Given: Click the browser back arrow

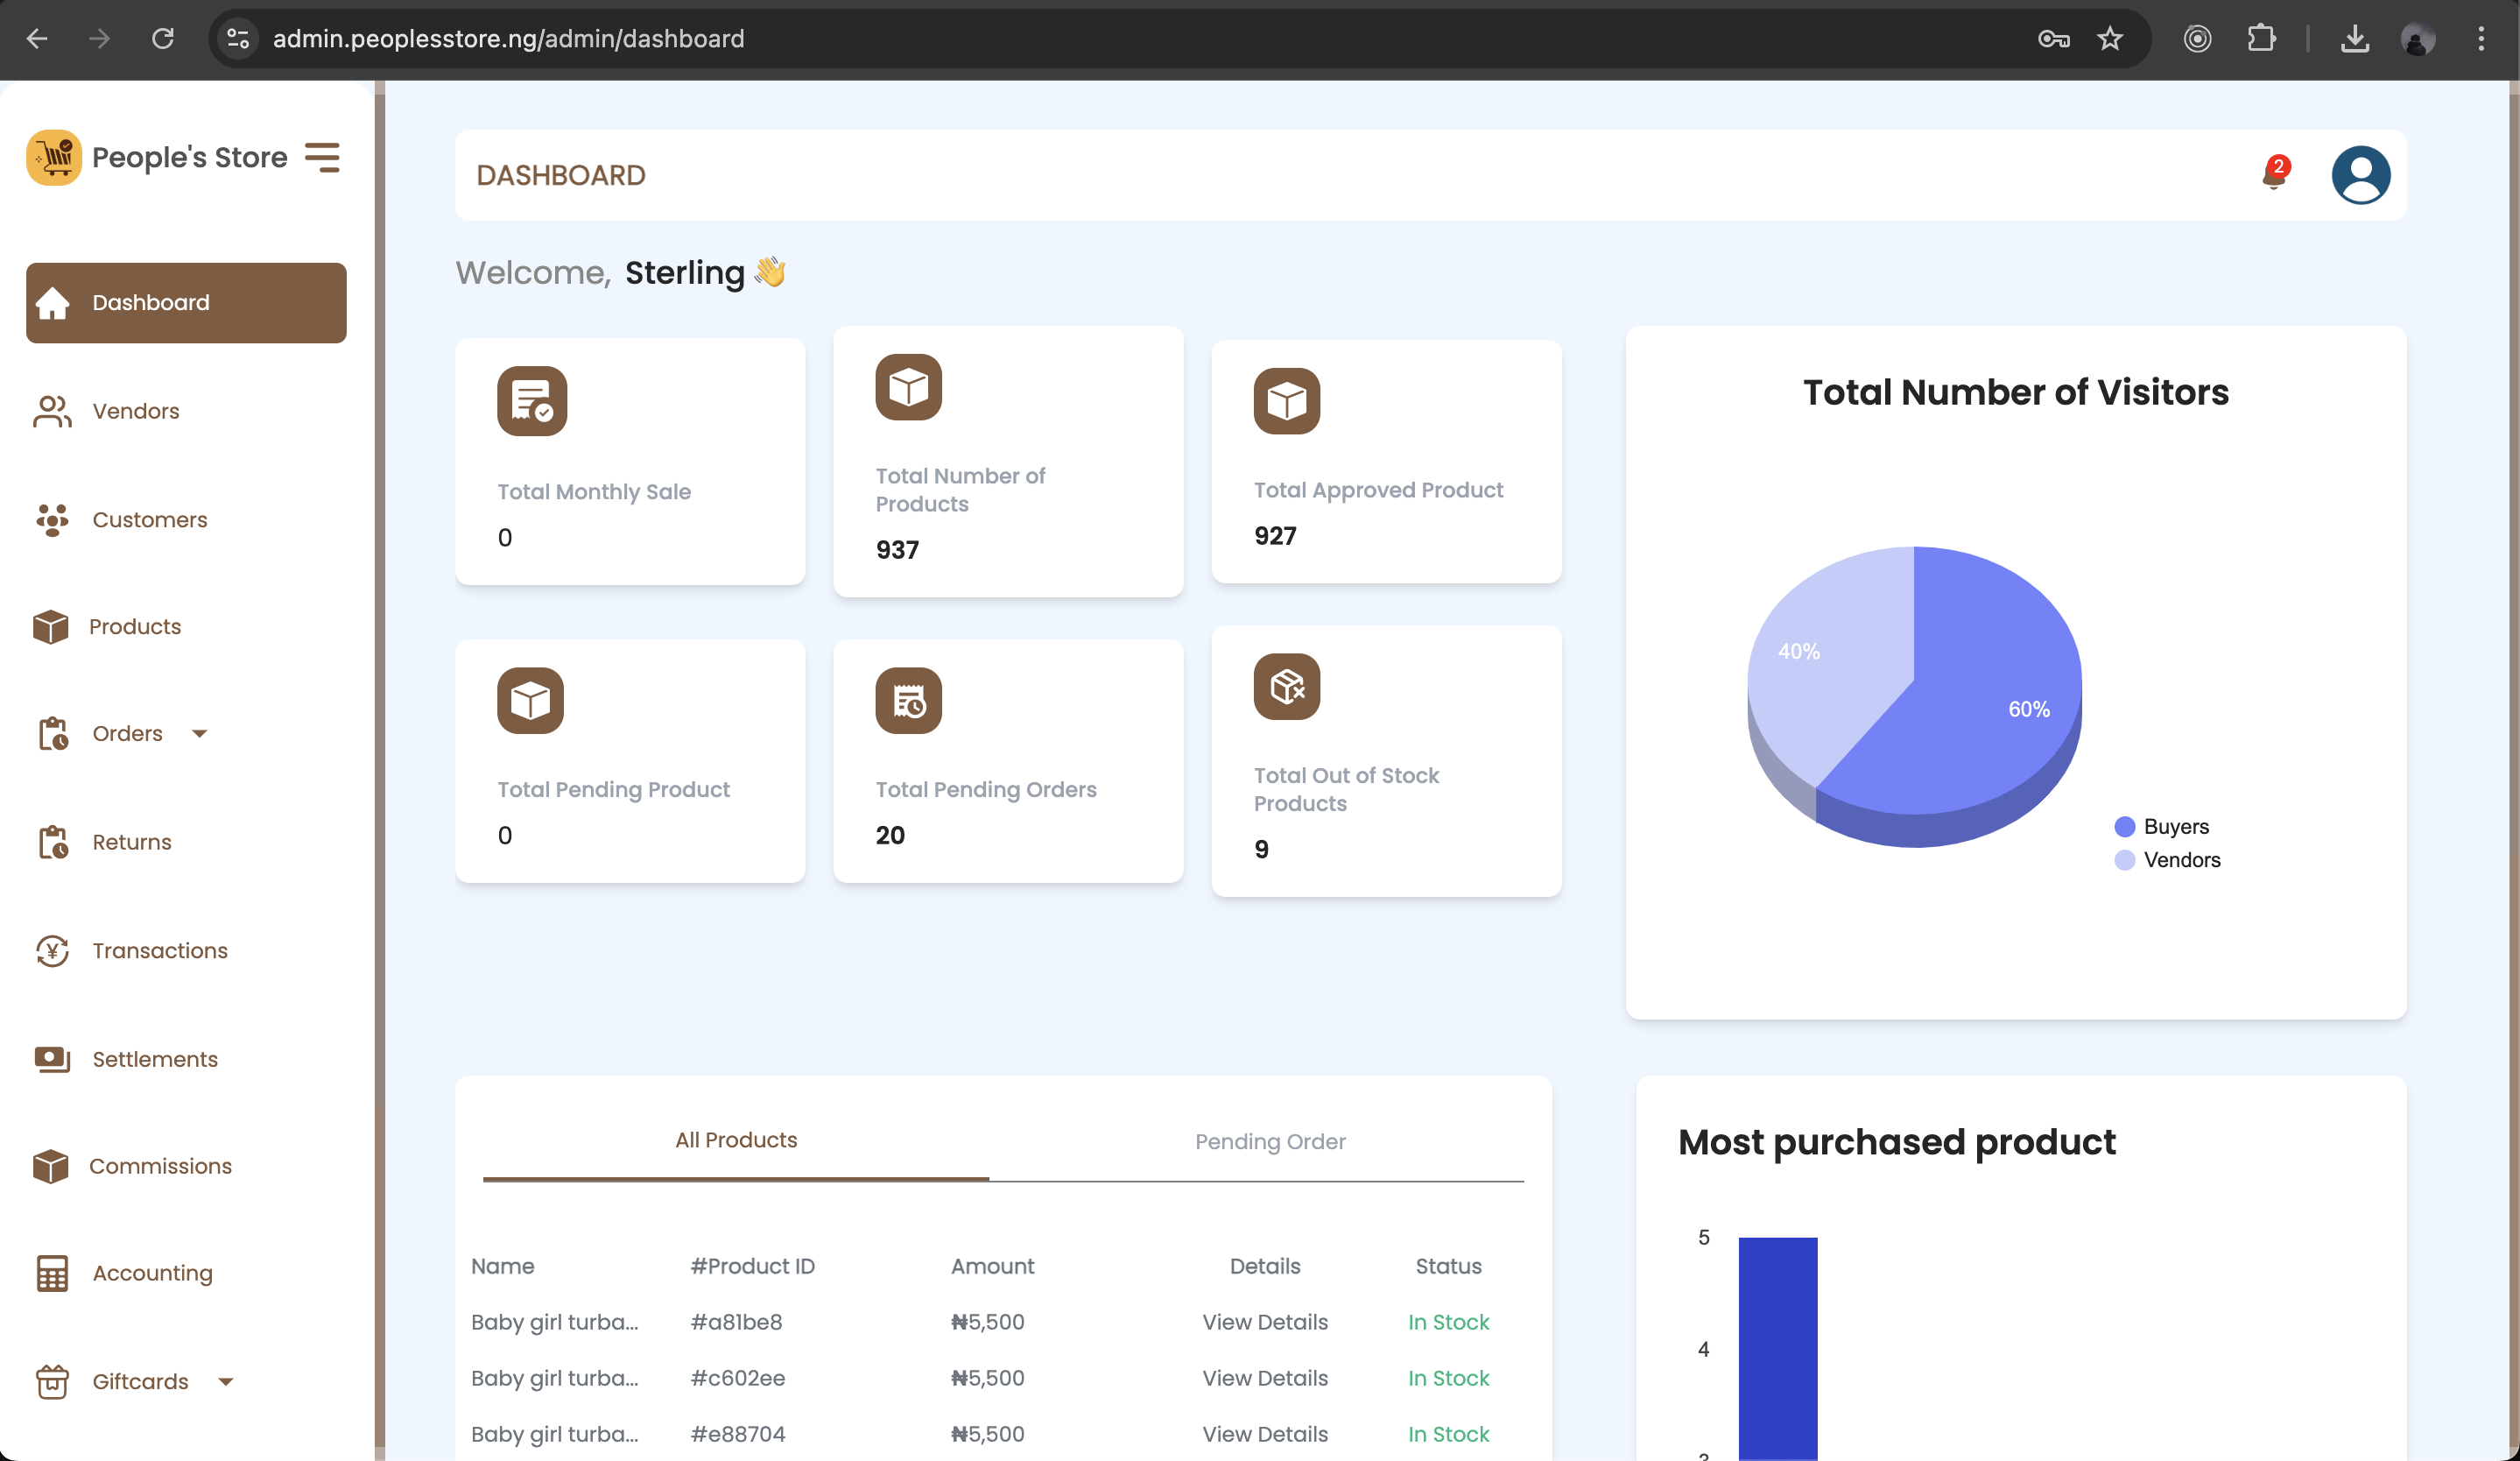Looking at the screenshot, I should coord(38,39).
